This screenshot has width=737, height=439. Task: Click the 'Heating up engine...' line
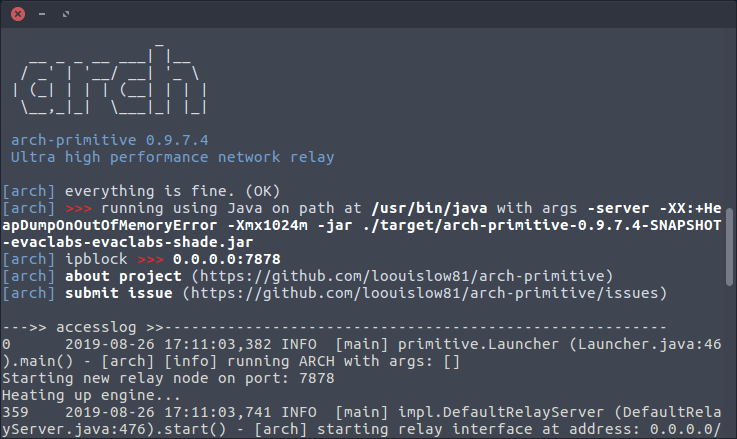point(91,395)
